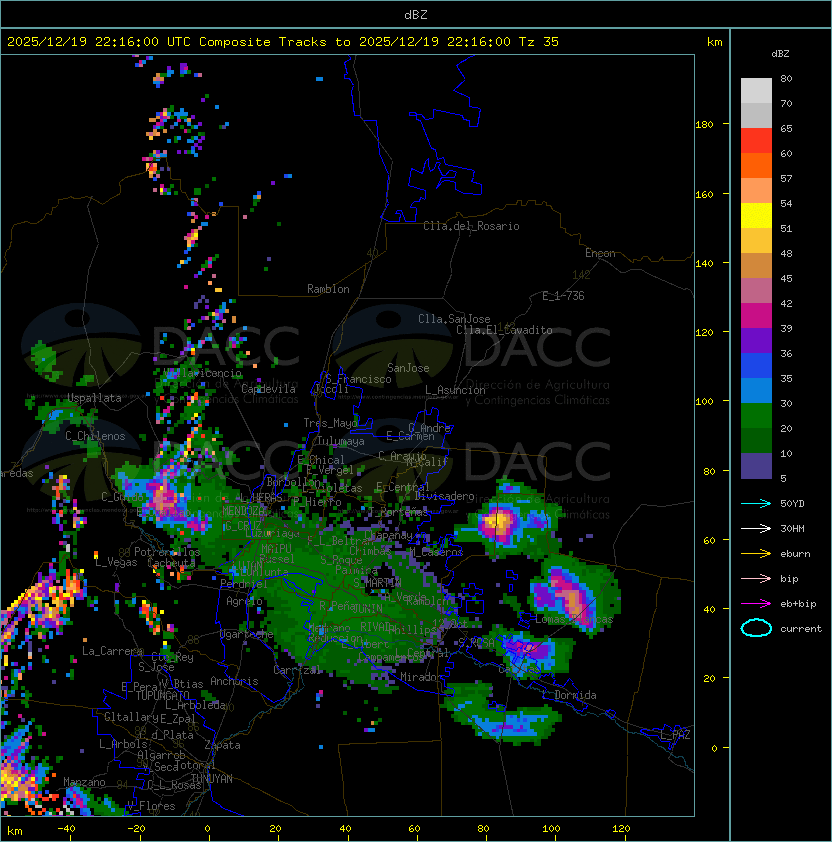The width and height of the screenshot is (832, 842).
Task: Click the 'eburn' legend label
Action: (795, 554)
